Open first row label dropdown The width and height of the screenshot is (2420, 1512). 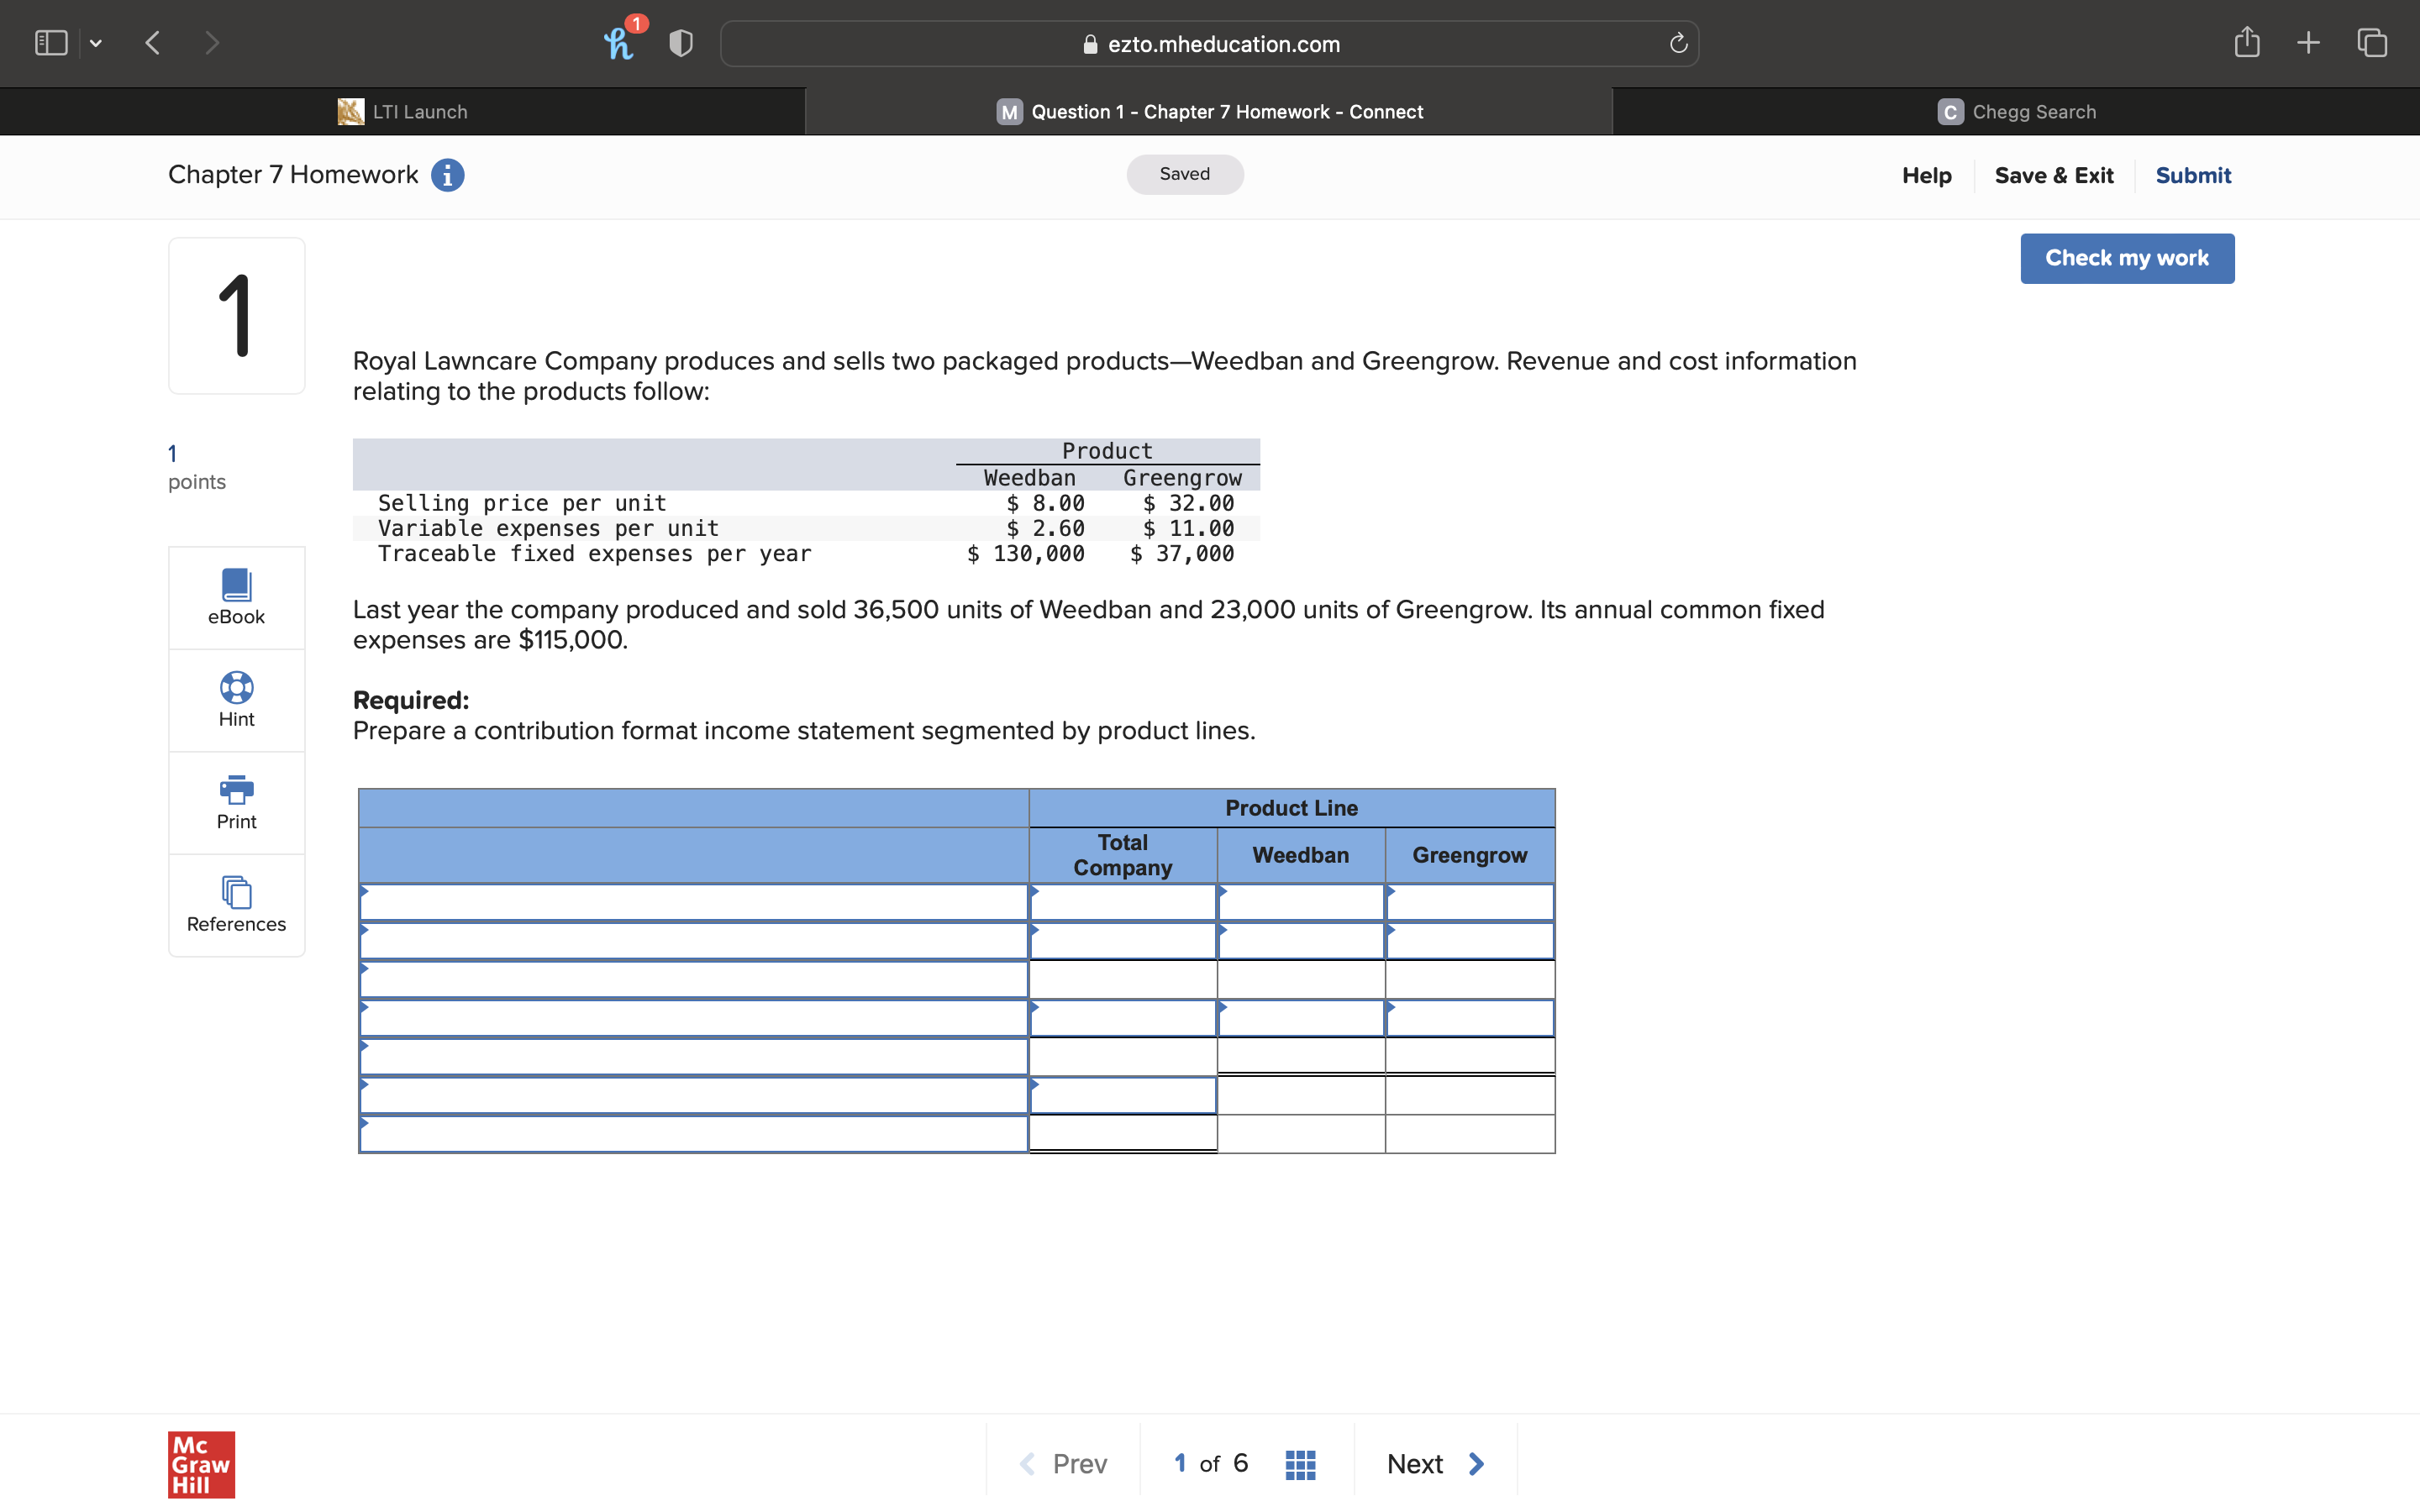(693, 902)
